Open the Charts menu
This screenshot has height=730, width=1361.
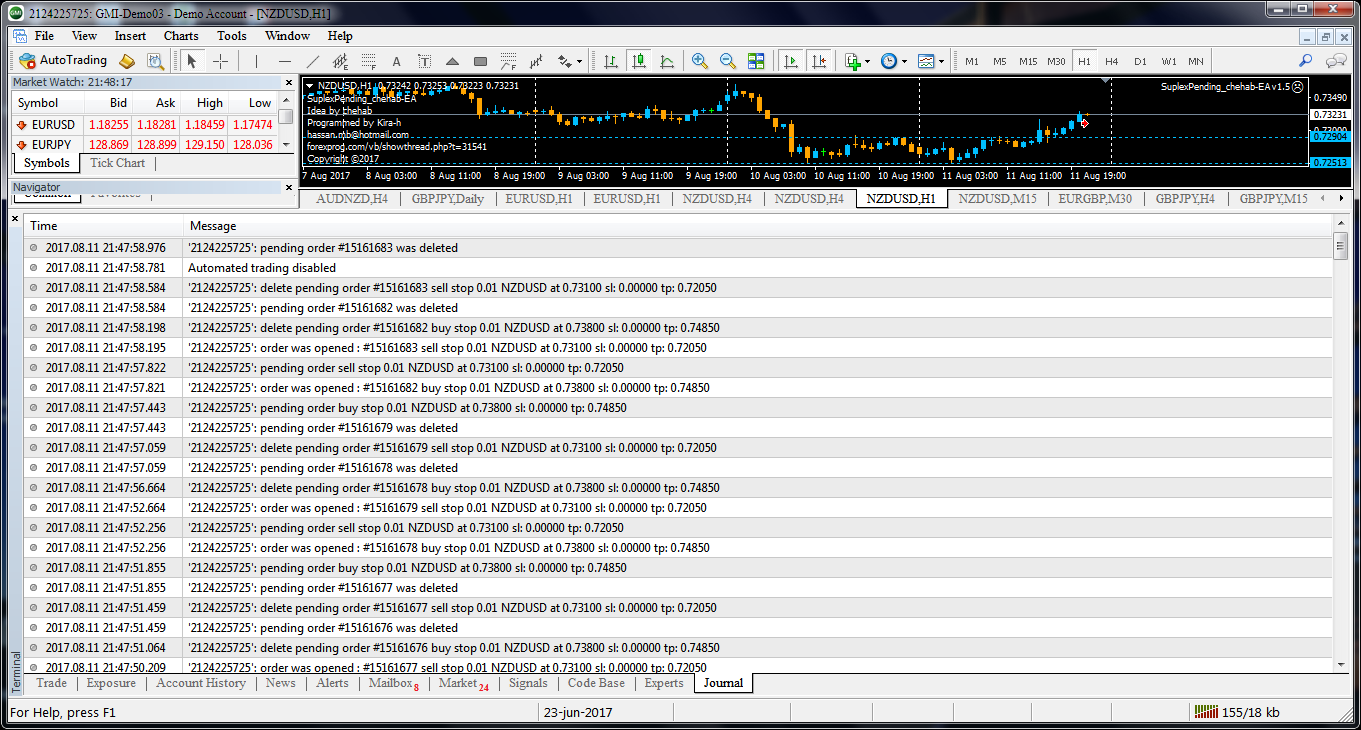(x=181, y=36)
